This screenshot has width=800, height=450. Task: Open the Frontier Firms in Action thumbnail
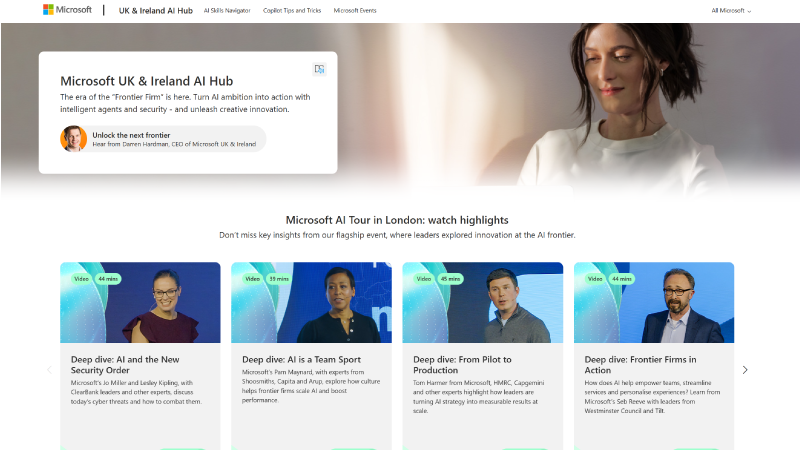pos(654,302)
